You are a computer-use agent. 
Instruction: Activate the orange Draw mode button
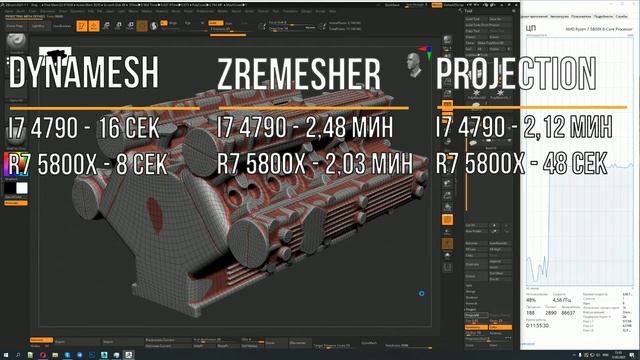[94, 26]
